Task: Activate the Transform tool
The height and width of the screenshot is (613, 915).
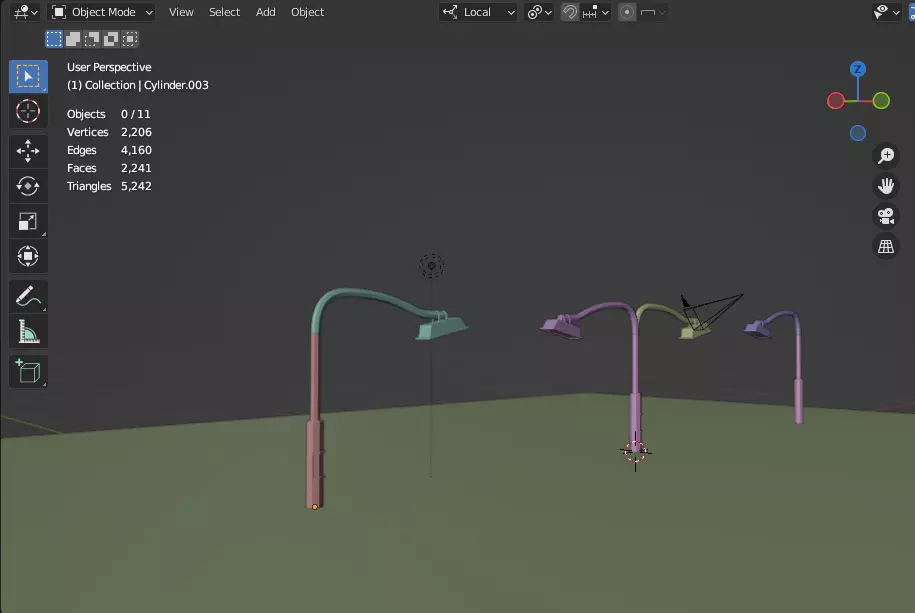Action: tap(28, 256)
